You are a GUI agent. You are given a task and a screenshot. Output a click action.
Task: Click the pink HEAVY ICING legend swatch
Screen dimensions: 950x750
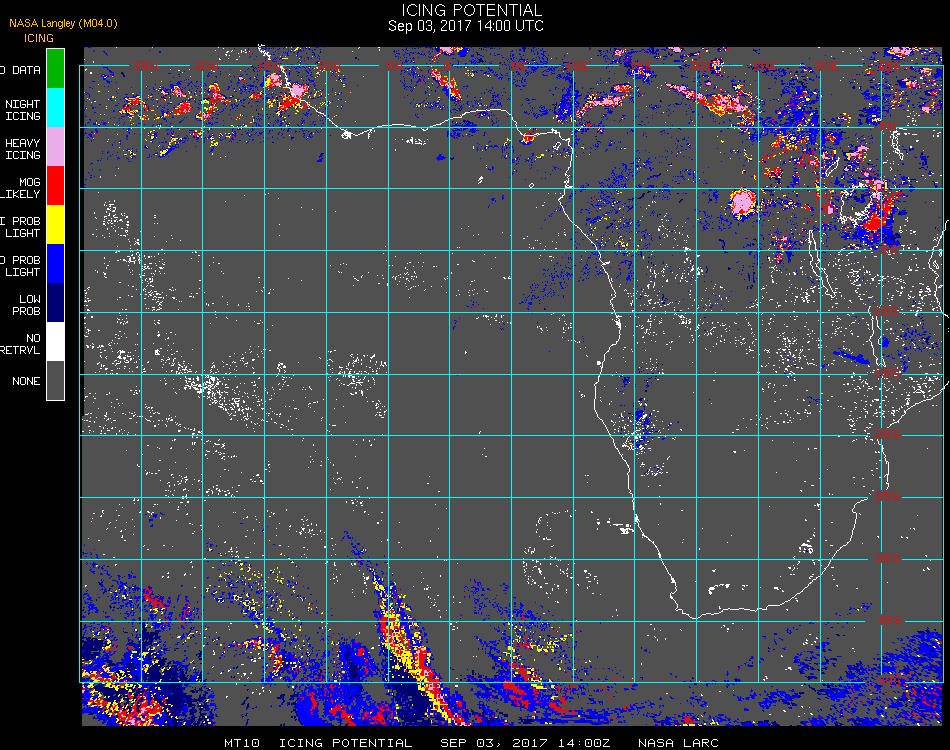[x=55, y=147]
